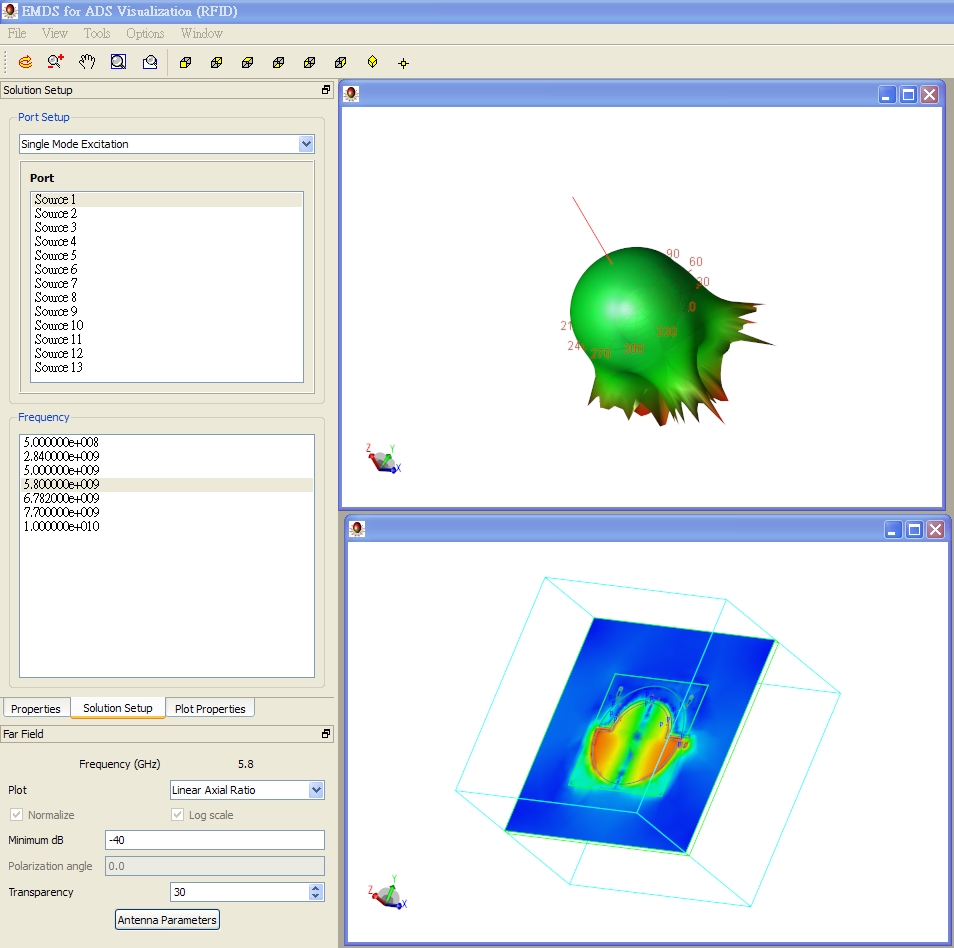The height and width of the screenshot is (948, 954).
Task: Open the Options menu
Action: (145, 33)
